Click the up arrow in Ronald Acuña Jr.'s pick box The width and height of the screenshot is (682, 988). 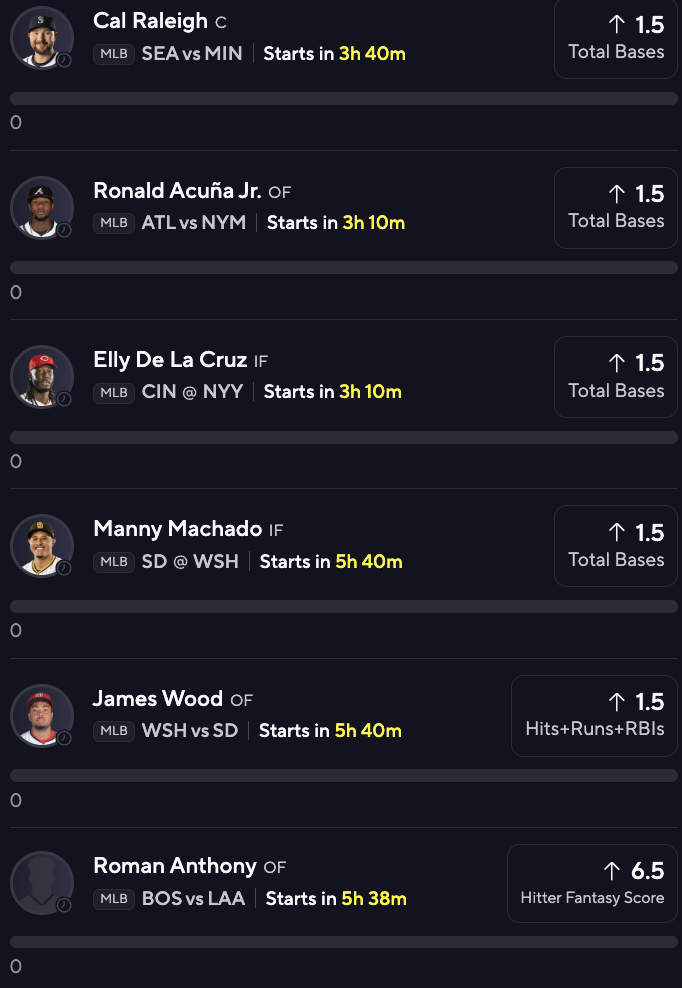(617, 194)
